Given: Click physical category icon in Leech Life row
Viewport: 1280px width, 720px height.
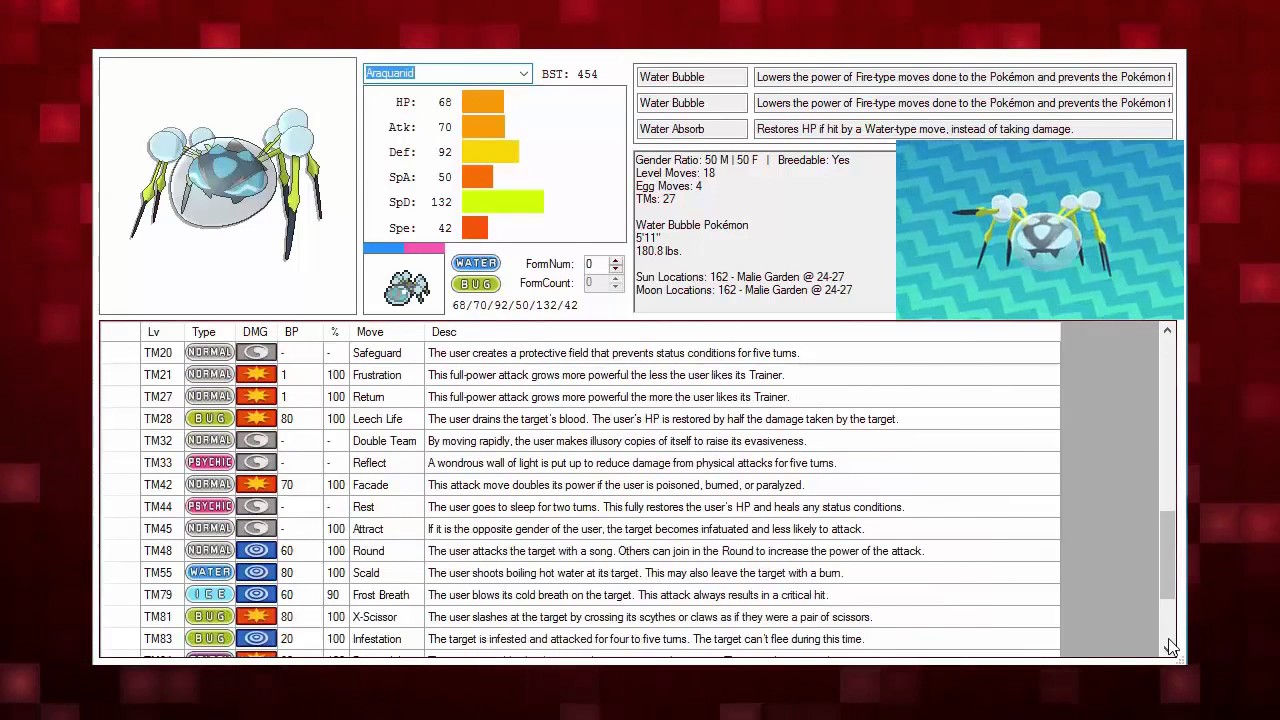Looking at the screenshot, I should click(257, 419).
